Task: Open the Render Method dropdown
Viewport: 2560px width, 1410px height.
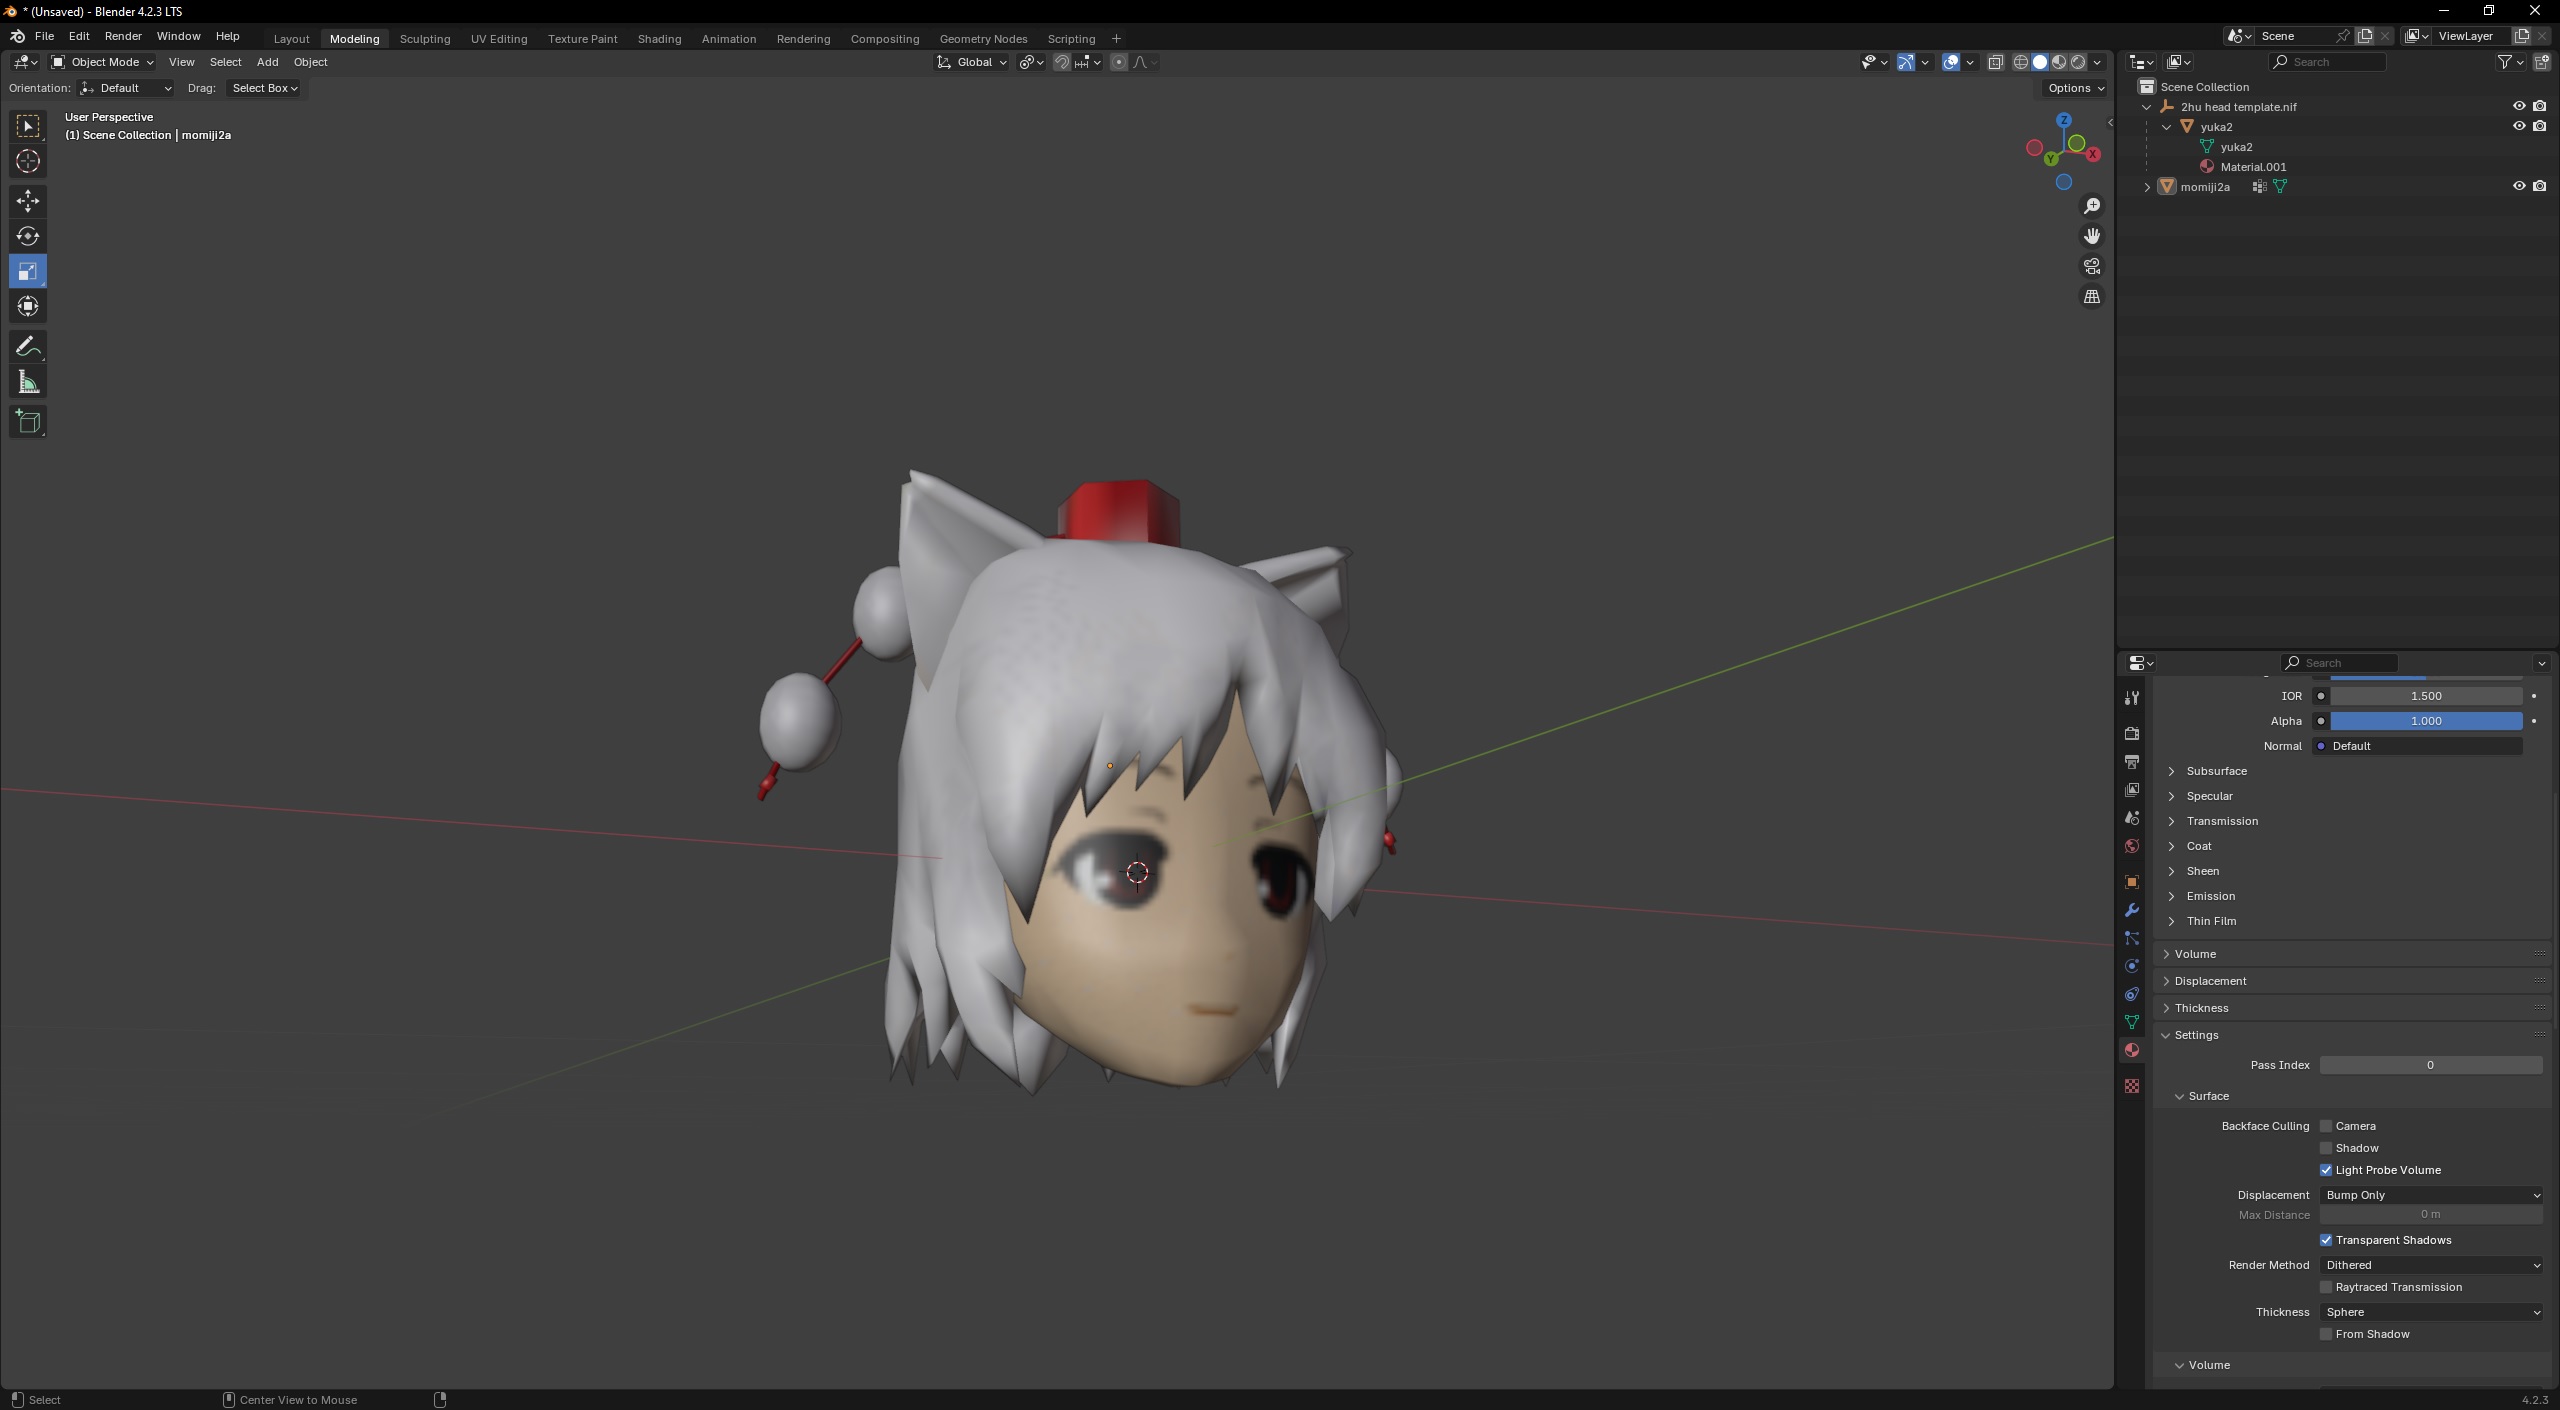Action: coord(2431,1265)
